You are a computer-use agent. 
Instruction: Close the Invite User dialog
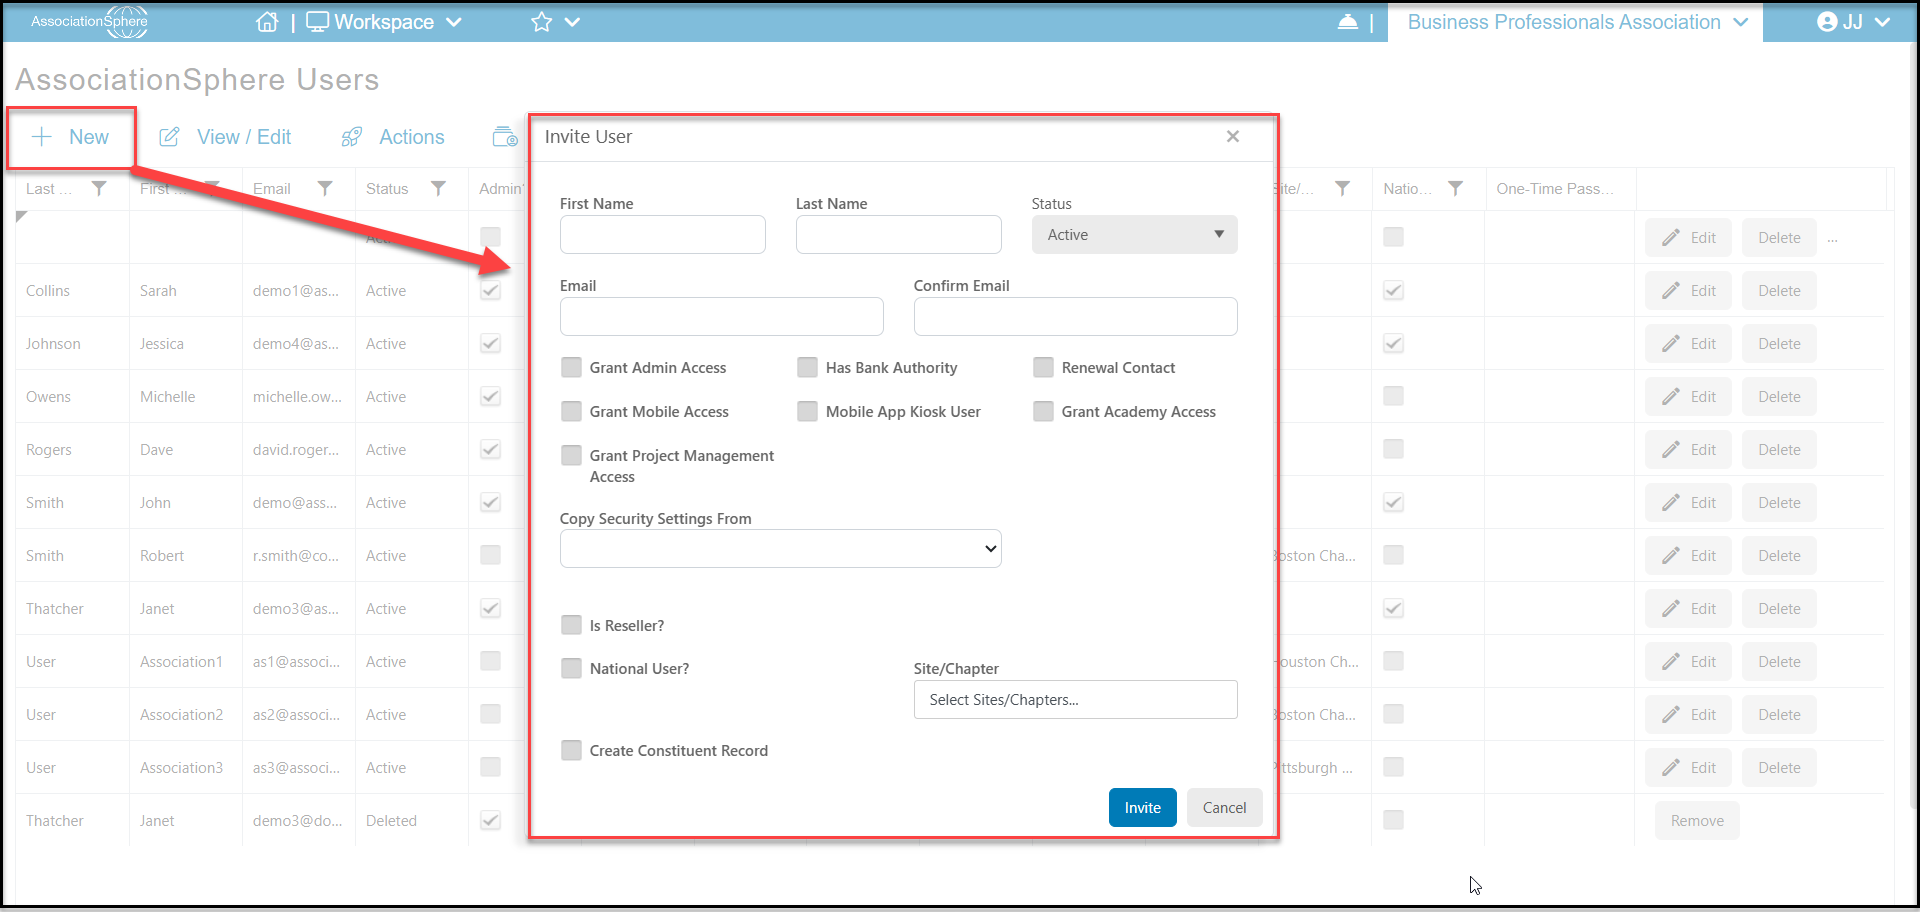1233,136
